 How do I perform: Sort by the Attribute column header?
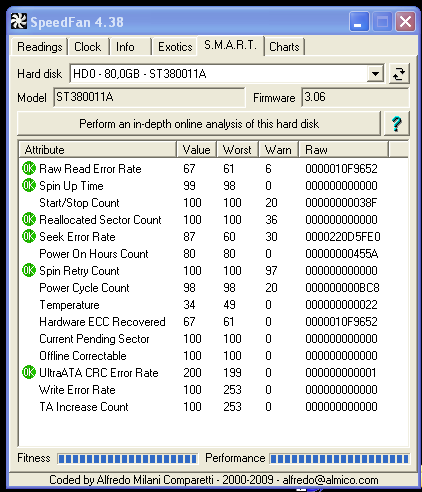97,150
